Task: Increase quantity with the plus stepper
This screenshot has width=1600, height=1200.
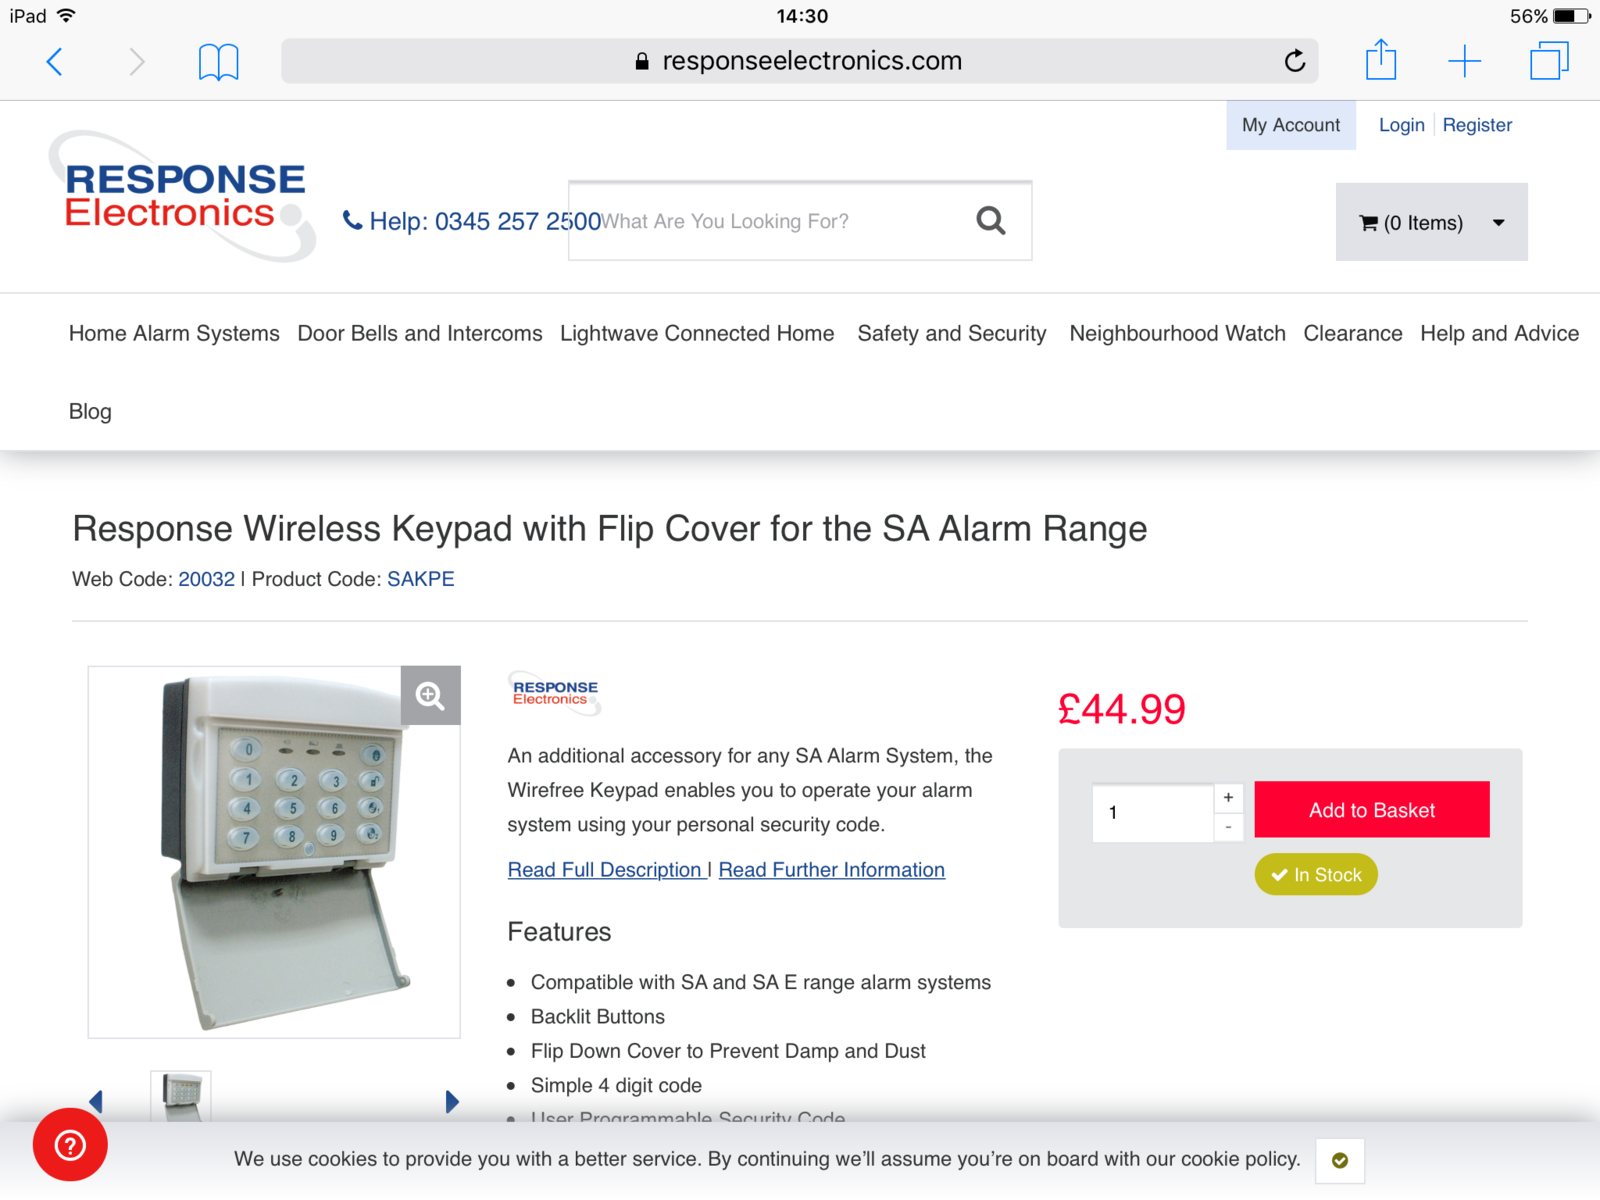Action: click(1229, 797)
